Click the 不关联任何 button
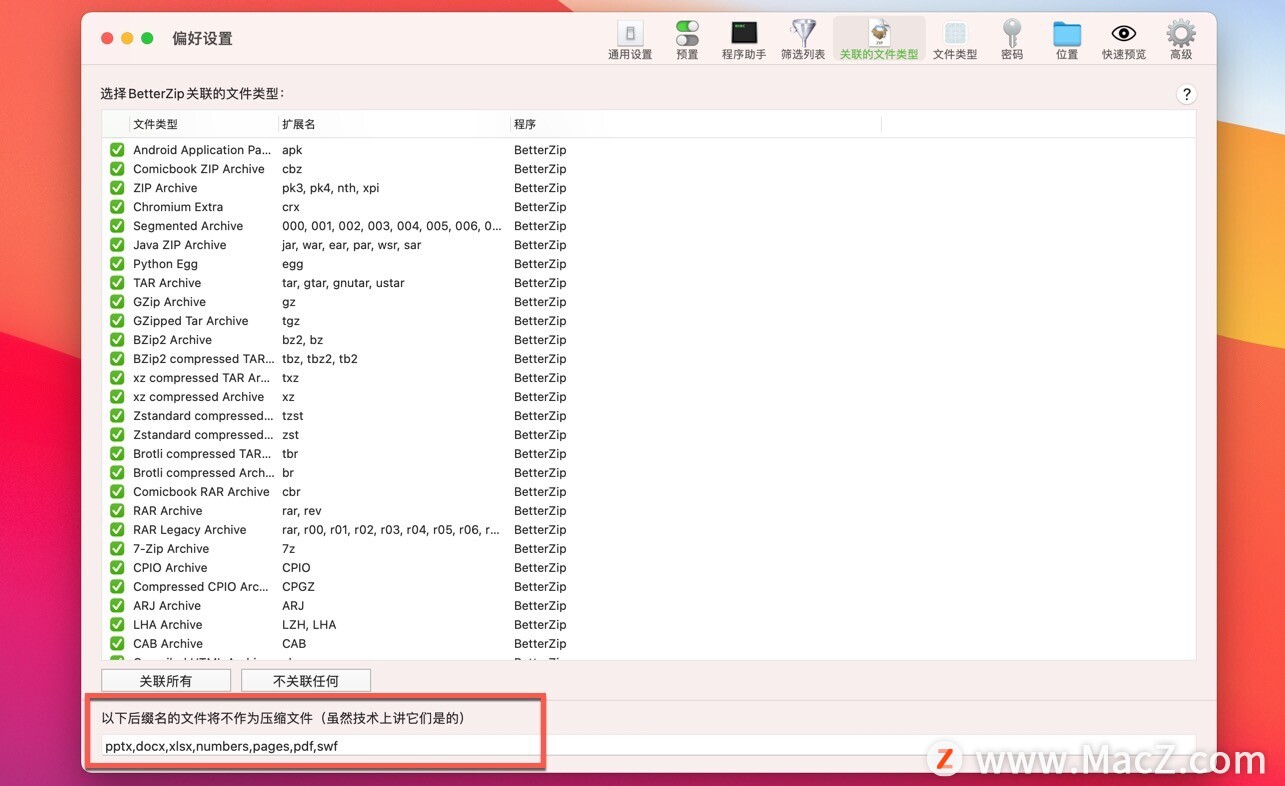The image size is (1285, 786). [306, 681]
